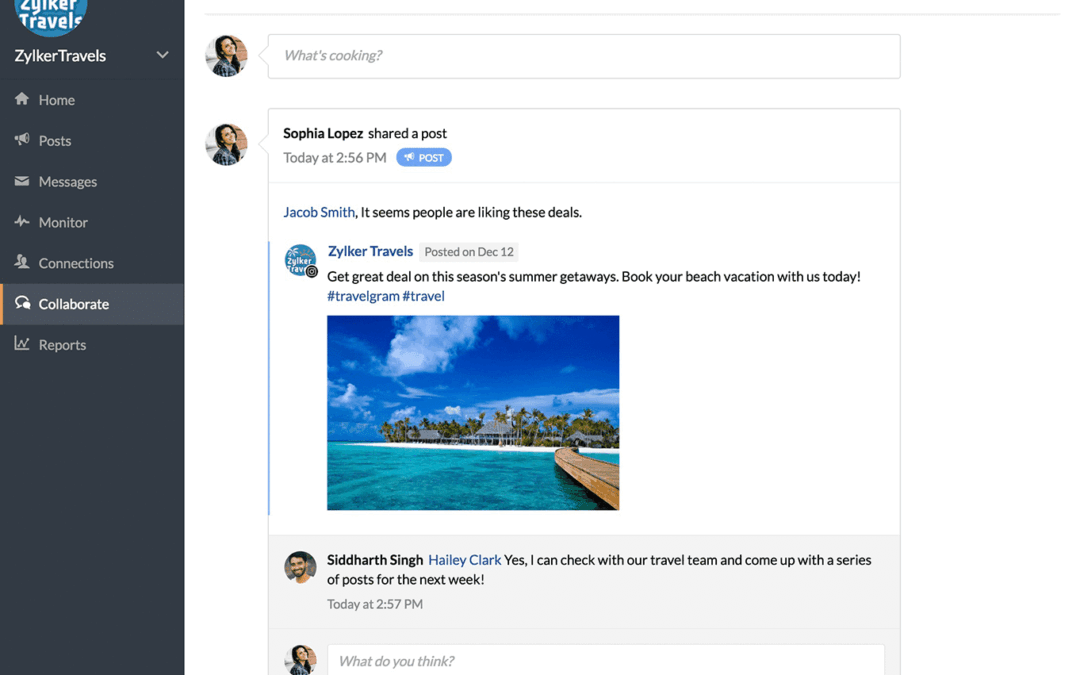Click avatar beside "What's cooking?" box
The image size is (1080, 675).
[226, 56]
